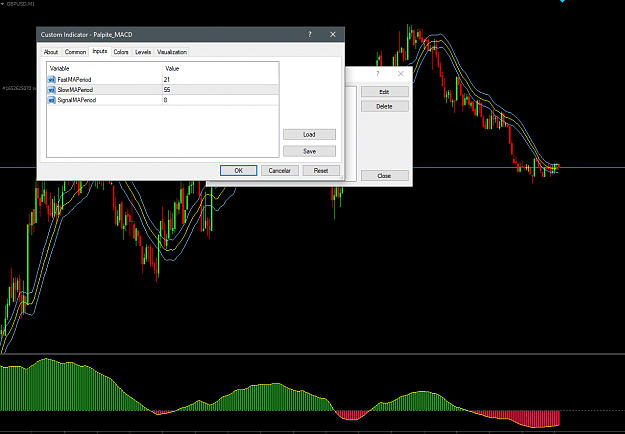Click the Load button

tap(309, 135)
